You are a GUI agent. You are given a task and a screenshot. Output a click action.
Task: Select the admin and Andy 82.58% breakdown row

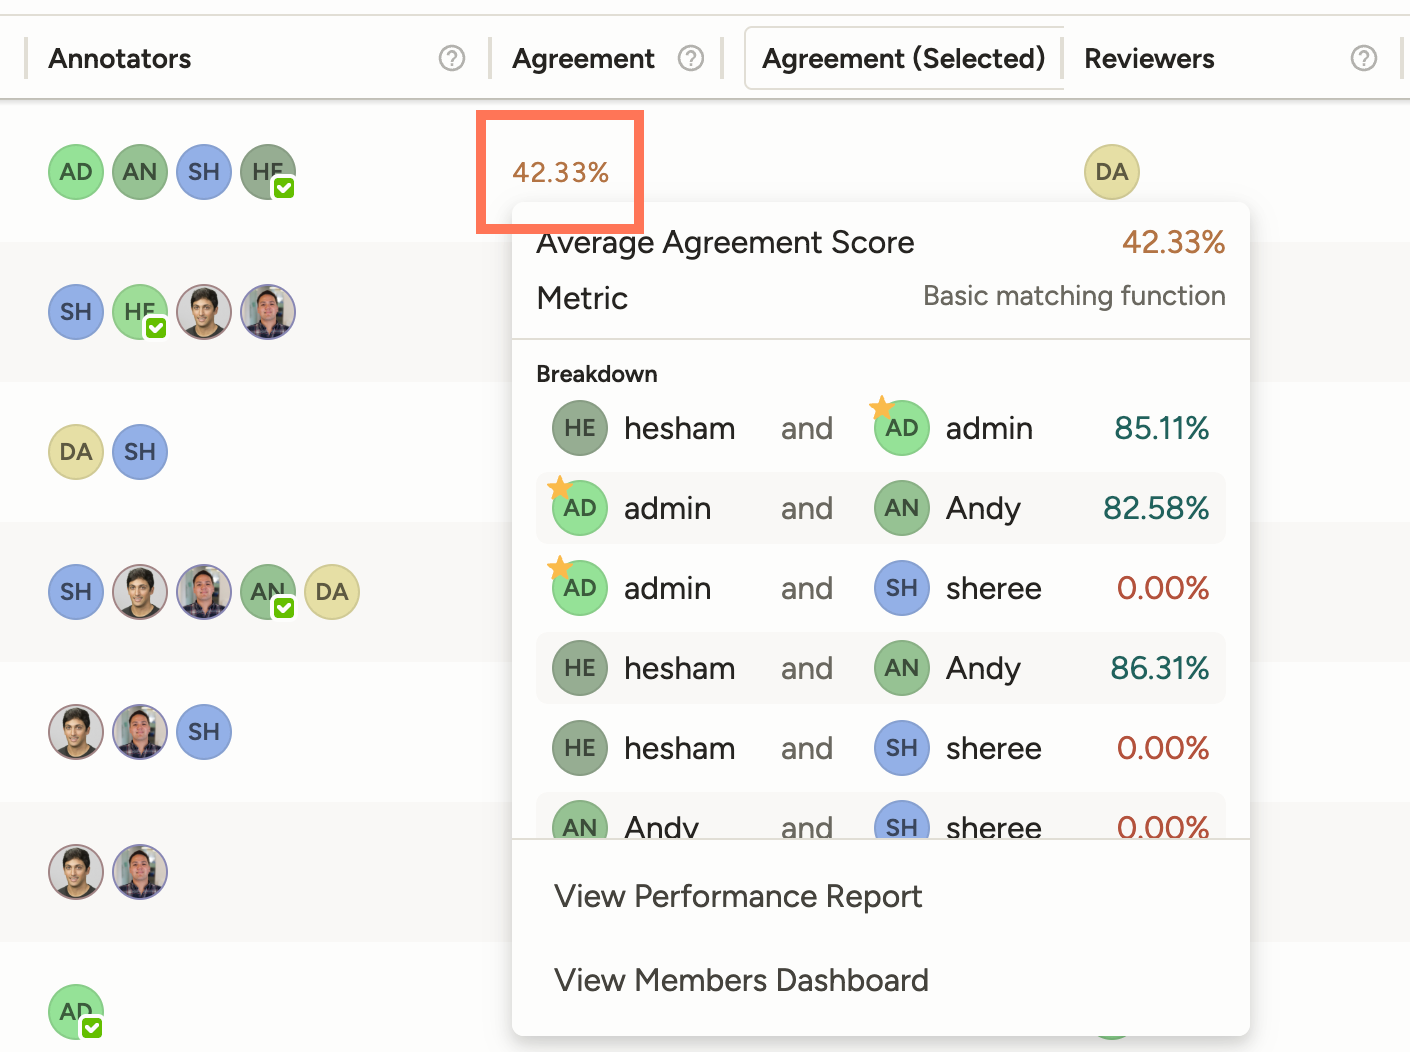tap(880, 508)
